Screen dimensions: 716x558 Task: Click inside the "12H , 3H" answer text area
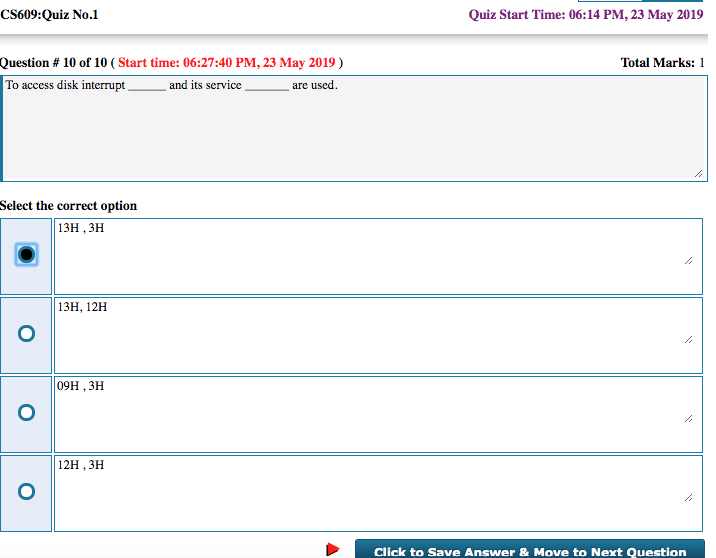pos(370,493)
